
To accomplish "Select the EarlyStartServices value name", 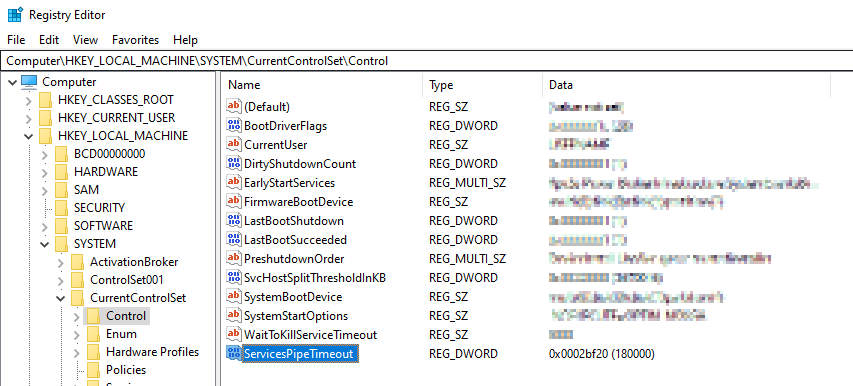I will click(x=289, y=183).
